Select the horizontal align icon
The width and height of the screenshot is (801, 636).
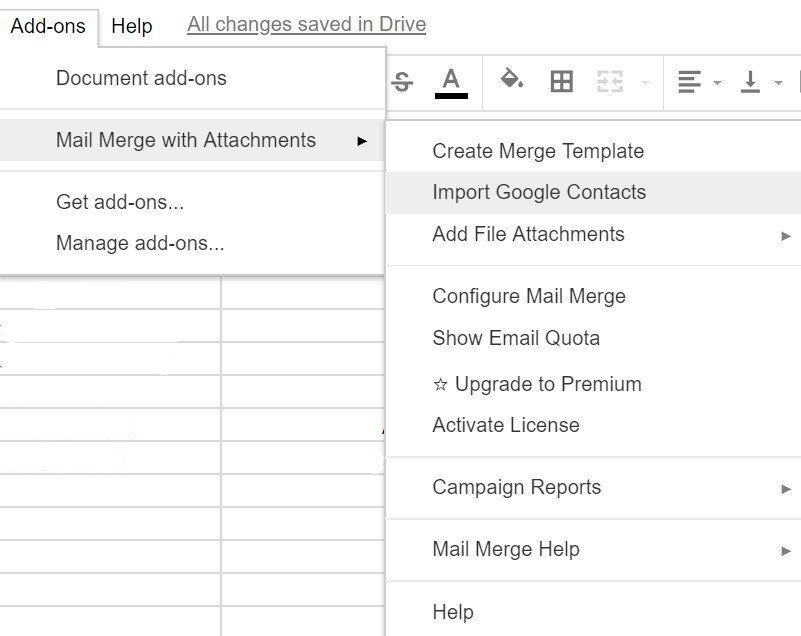click(x=687, y=82)
